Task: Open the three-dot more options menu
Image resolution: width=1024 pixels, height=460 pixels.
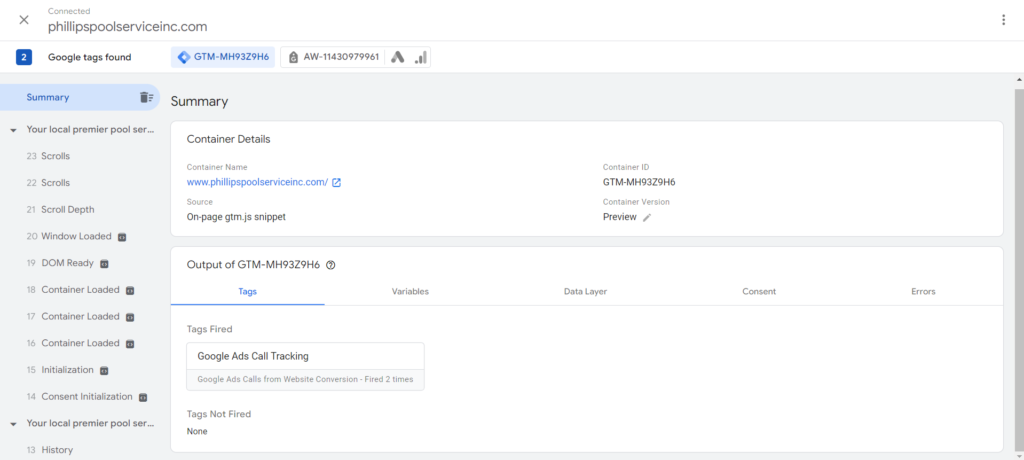Action: 1004,20
